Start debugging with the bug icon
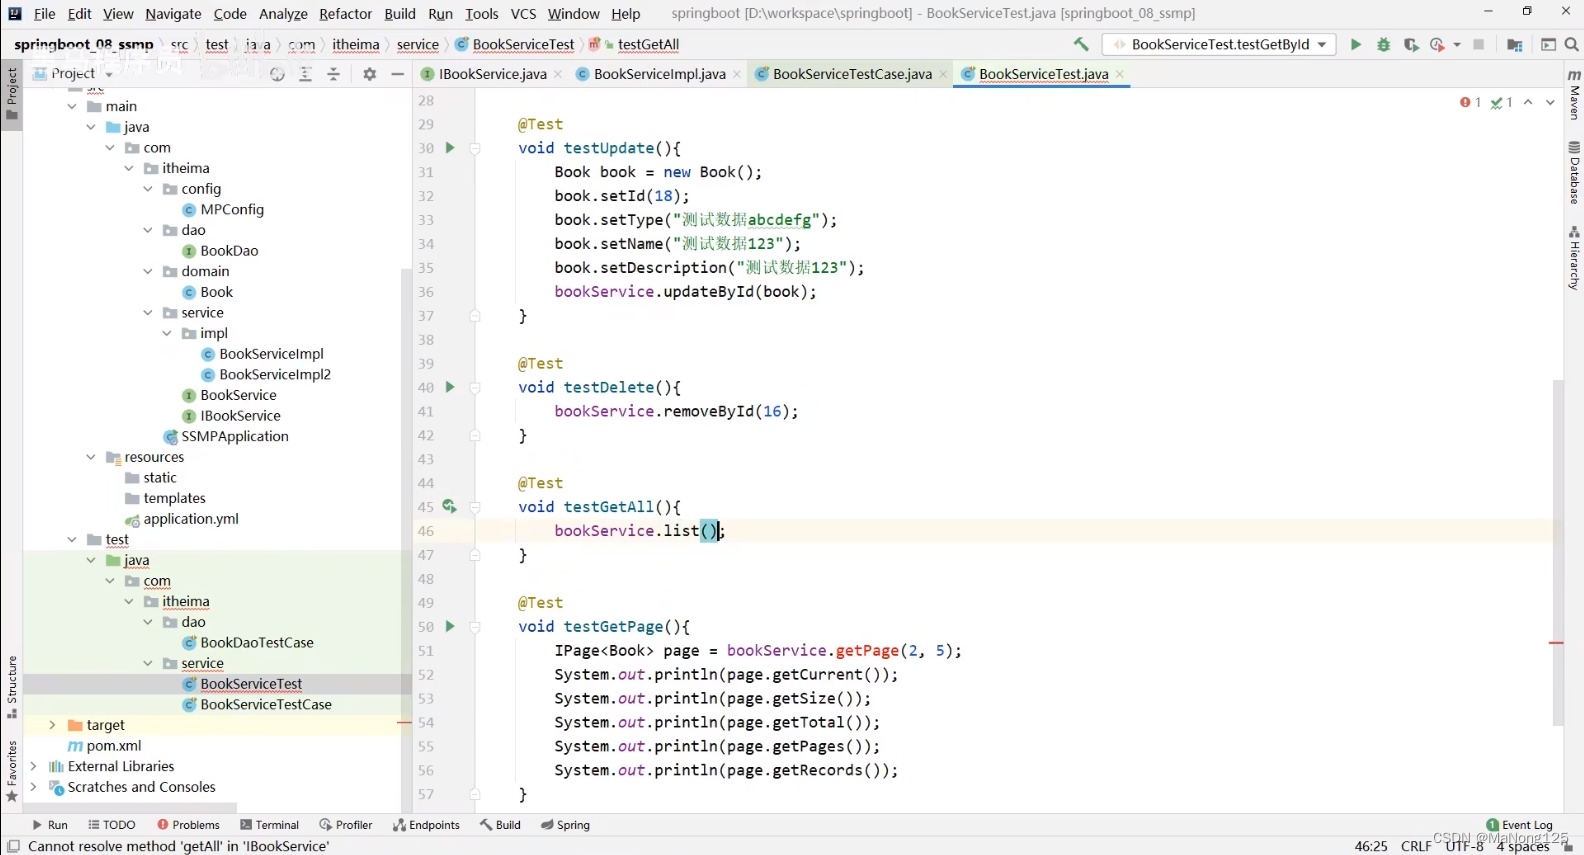The width and height of the screenshot is (1584, 855). point(1384,44)
